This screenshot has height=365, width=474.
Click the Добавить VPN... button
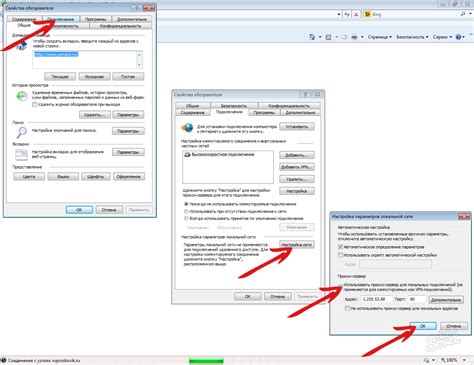pyautogui.click(x=297, y=167)
